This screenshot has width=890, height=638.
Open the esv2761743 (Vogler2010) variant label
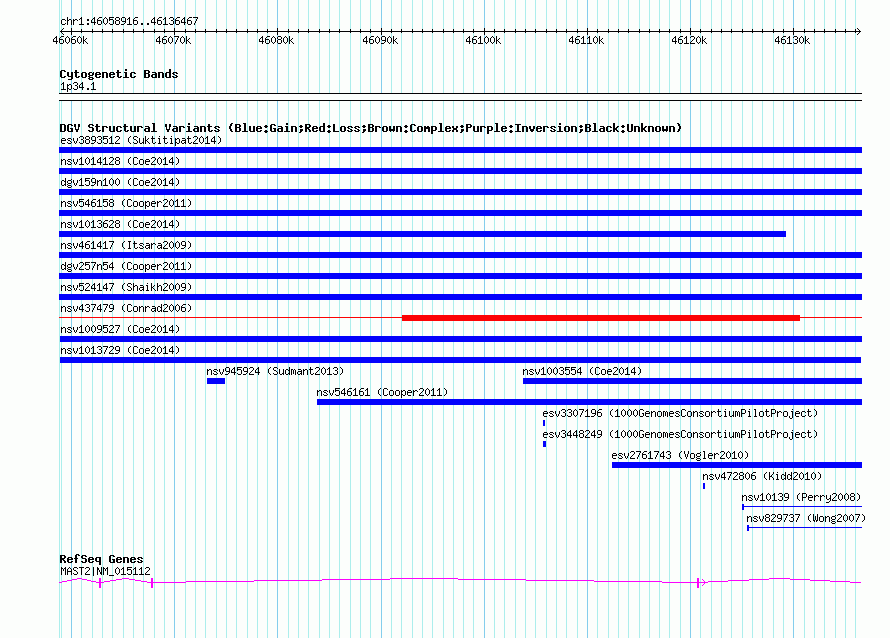click(x=680, y=455)
